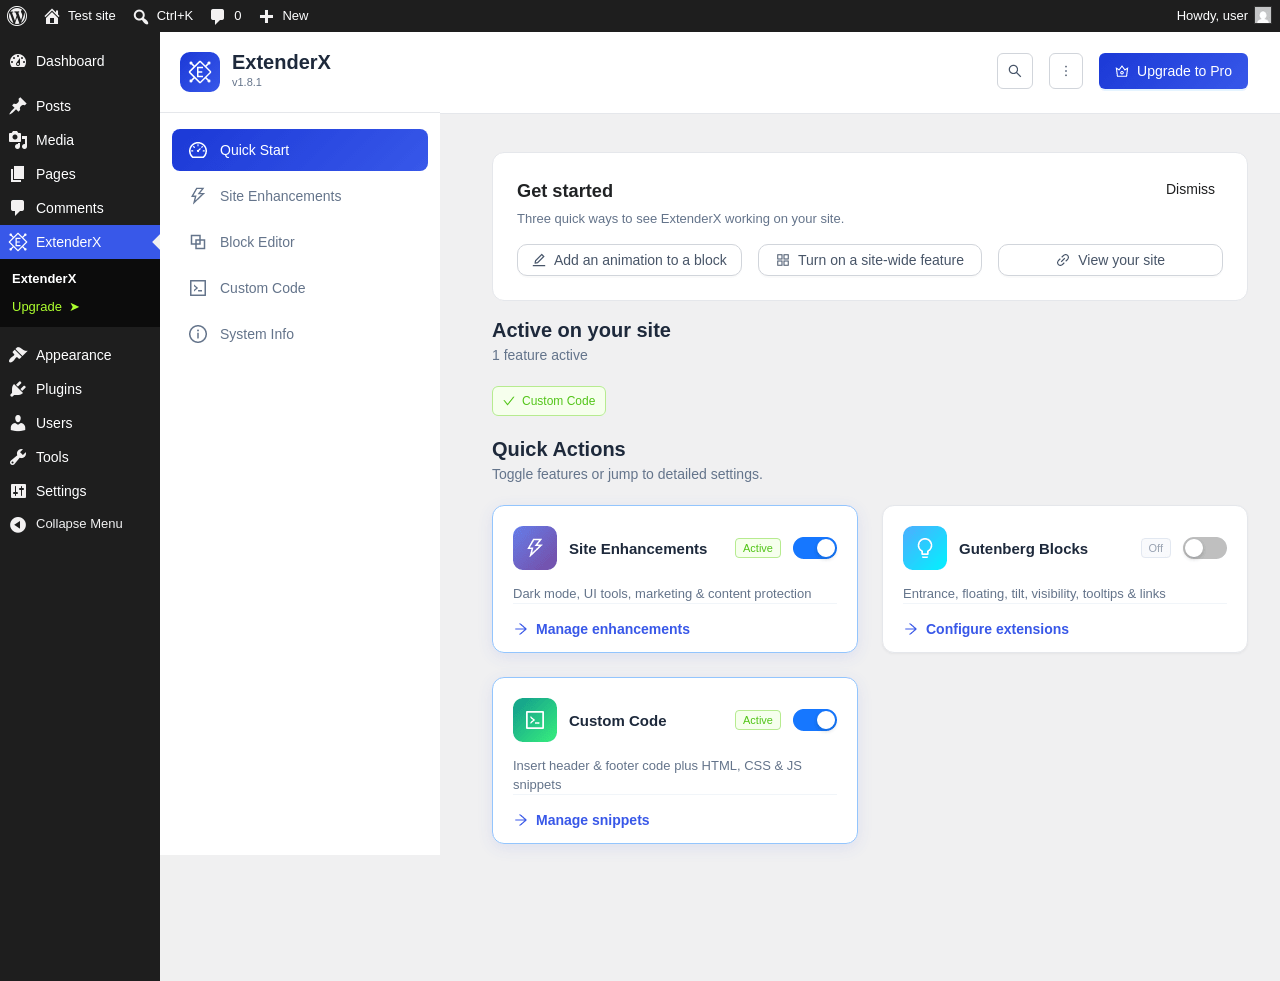The height and width of the screenshot is (981, 1280).
Task: Click the Off badge on Gutenberg Blocks
Action: click(x=1156, y=548)
